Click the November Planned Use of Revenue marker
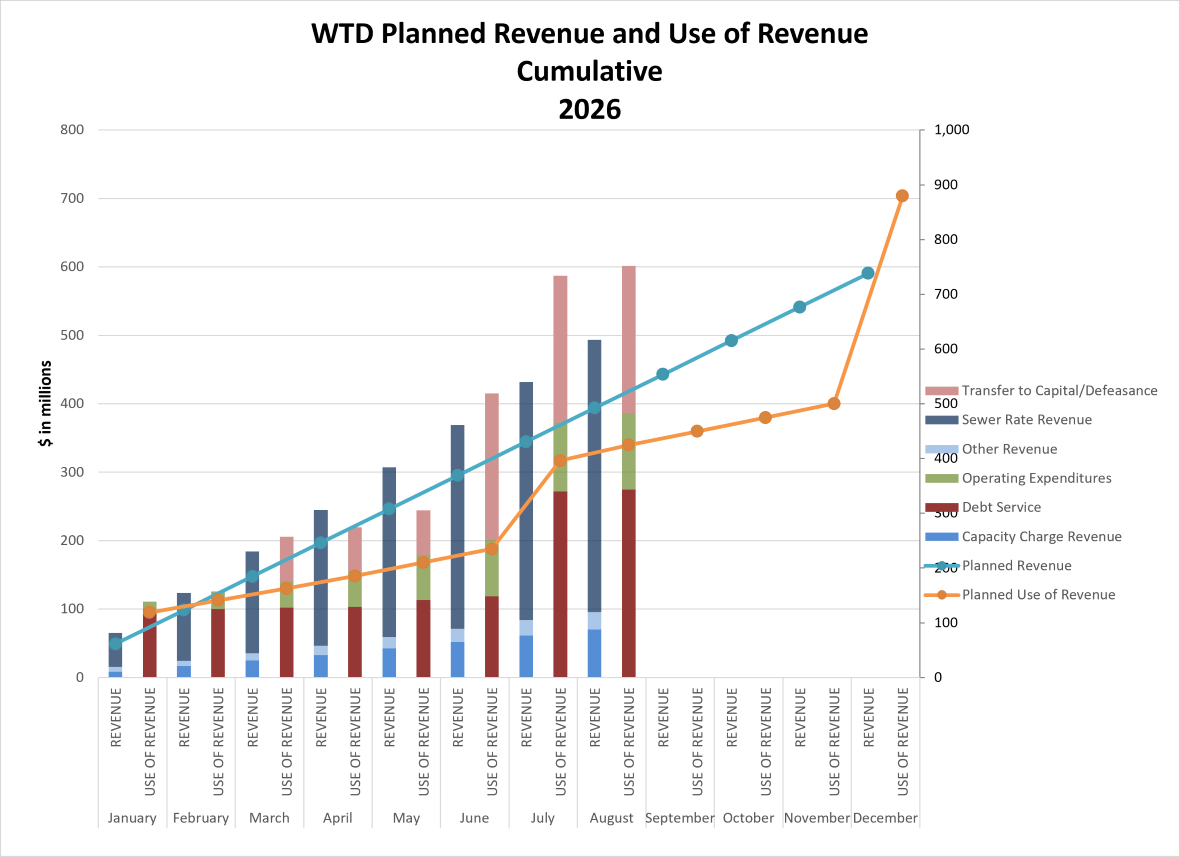The width and height of the screenshot is (1180, 857). (834, 403)
